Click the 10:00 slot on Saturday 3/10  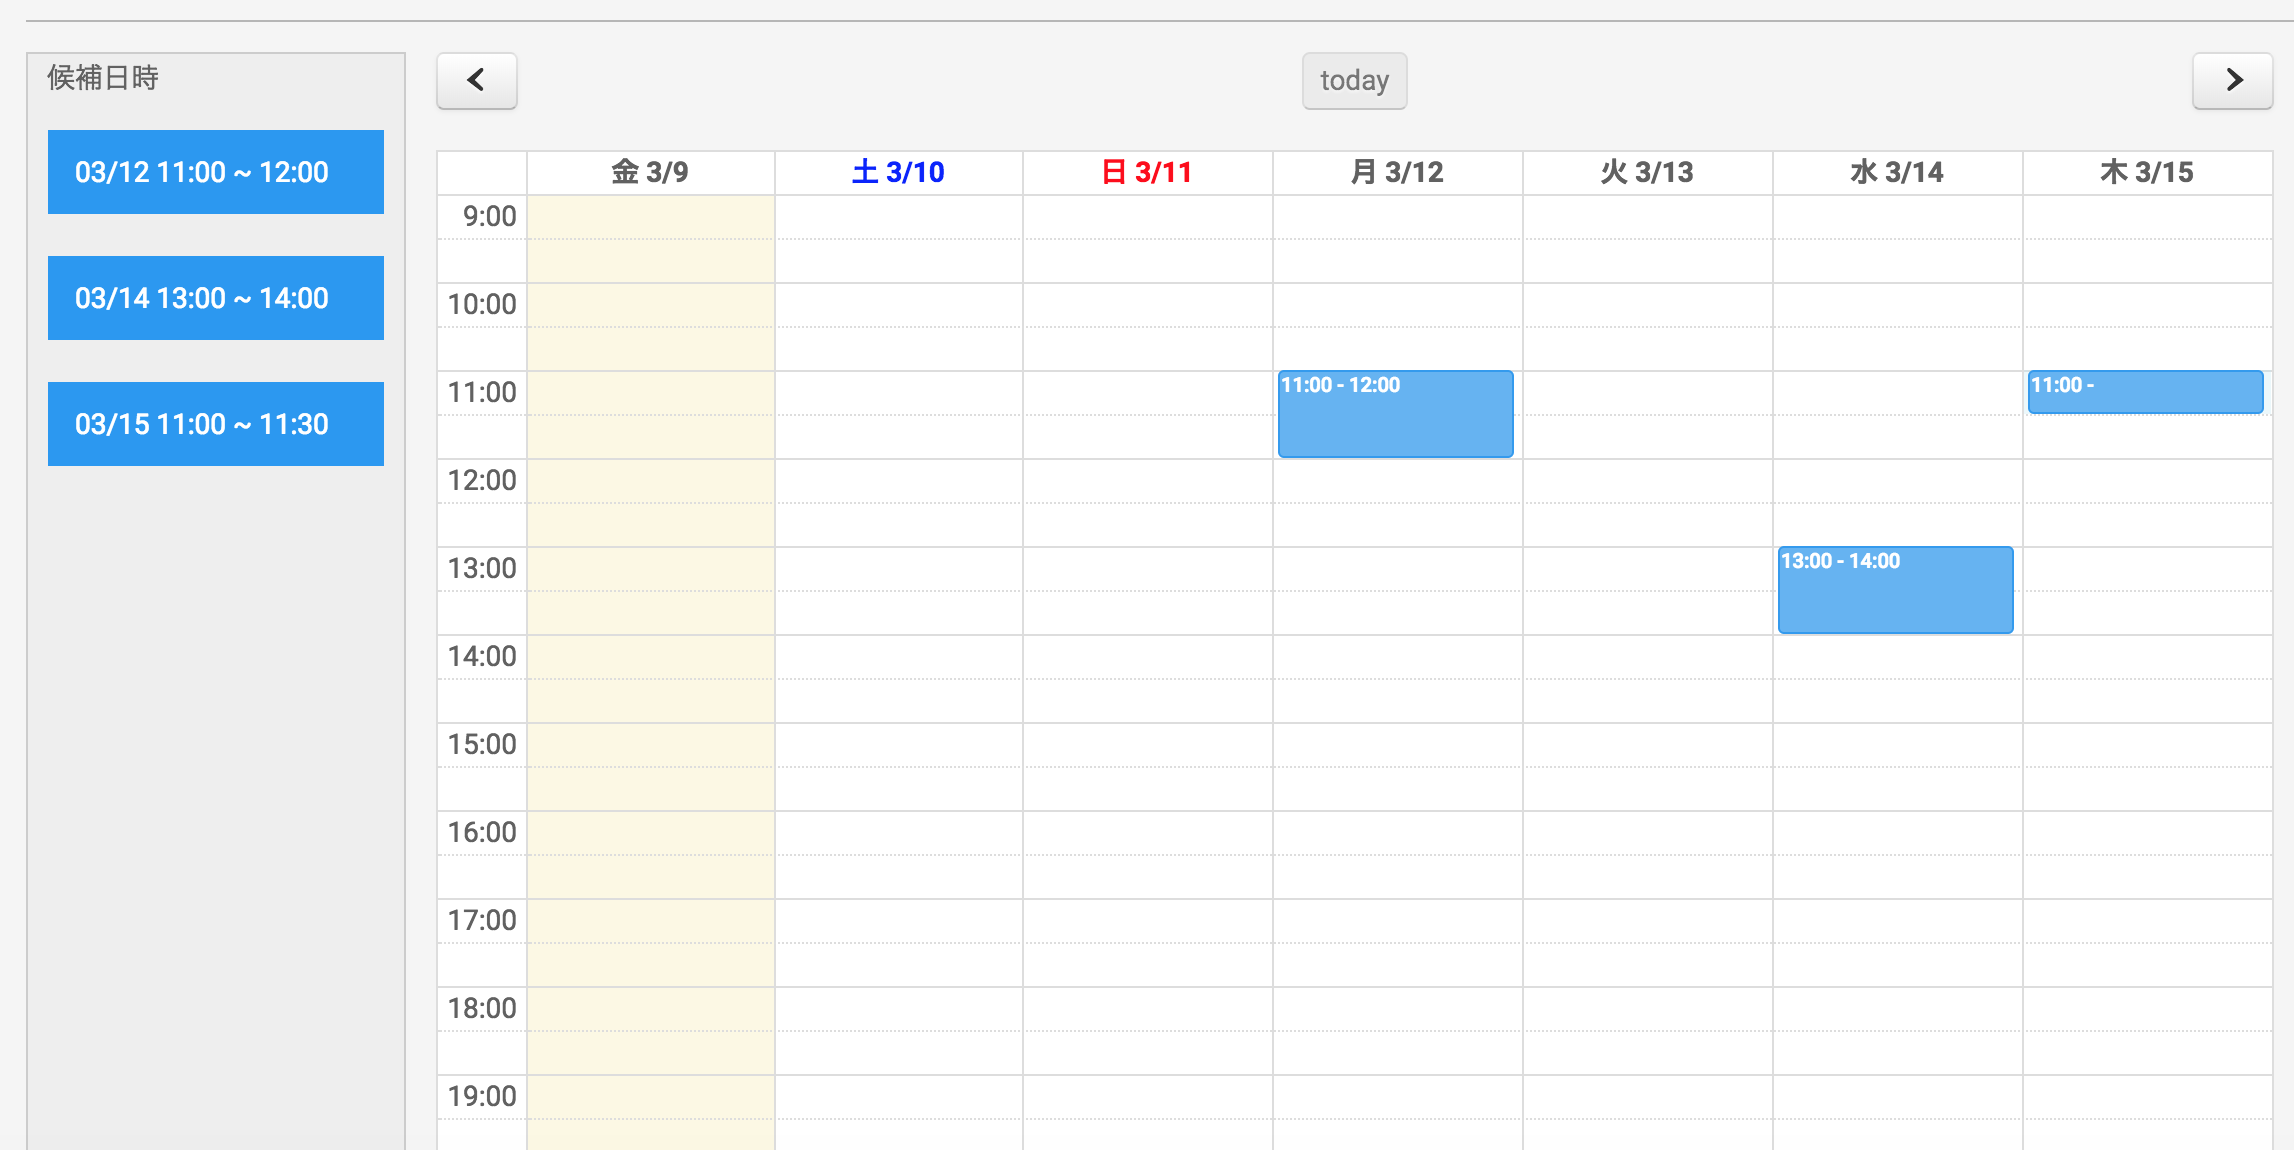pyautogui.click(x=898, y=305)
